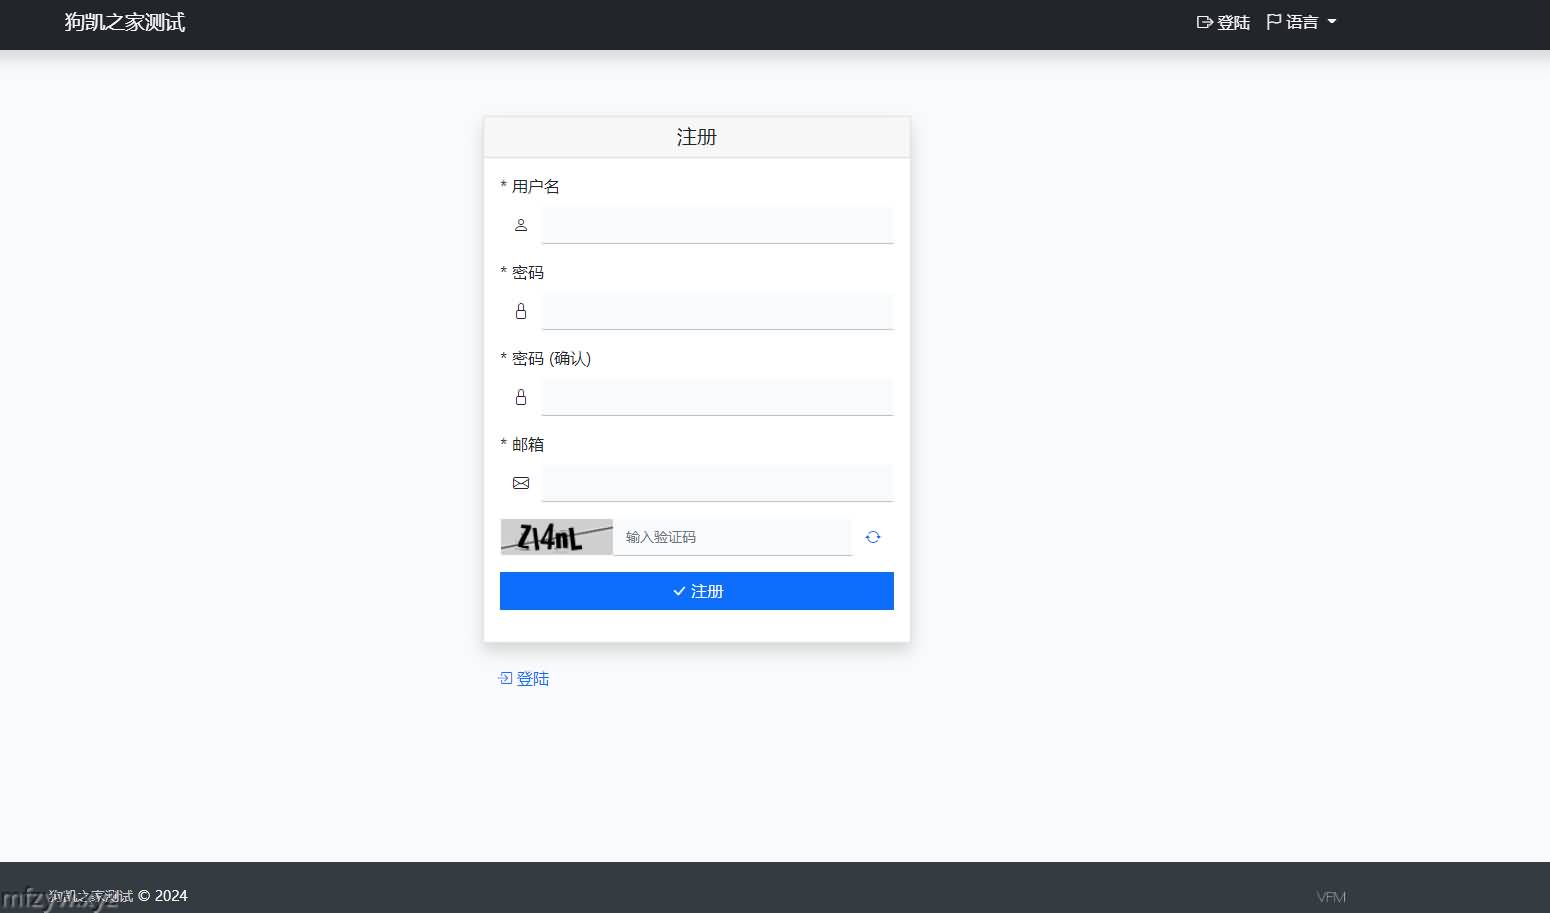The height and width of the screenshot is (913, 1550).
Task: Focus the 密码 (确认) input field
Action: click(x=717, y=398)
